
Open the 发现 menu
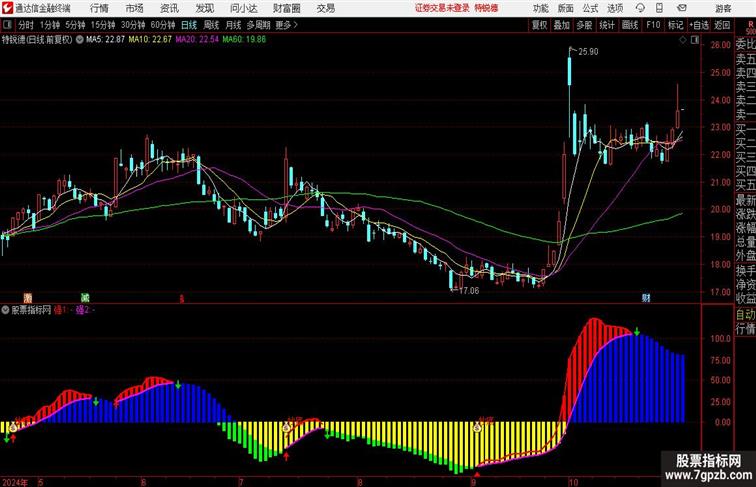click(x=204, y=8)
